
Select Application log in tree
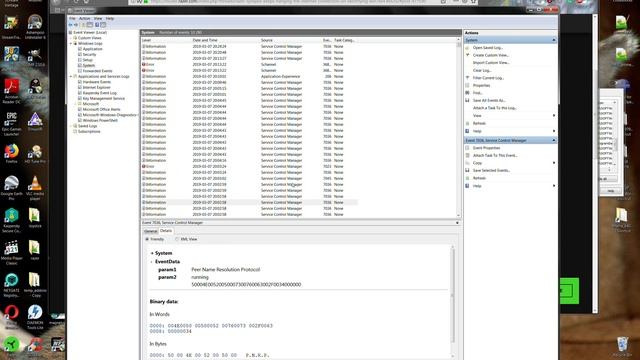[92, 49]
